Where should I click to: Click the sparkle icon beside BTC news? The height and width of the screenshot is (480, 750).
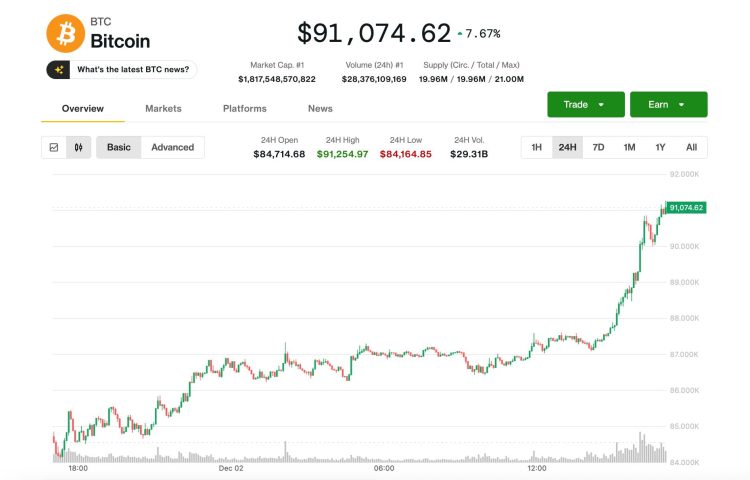tap(60, 69)
